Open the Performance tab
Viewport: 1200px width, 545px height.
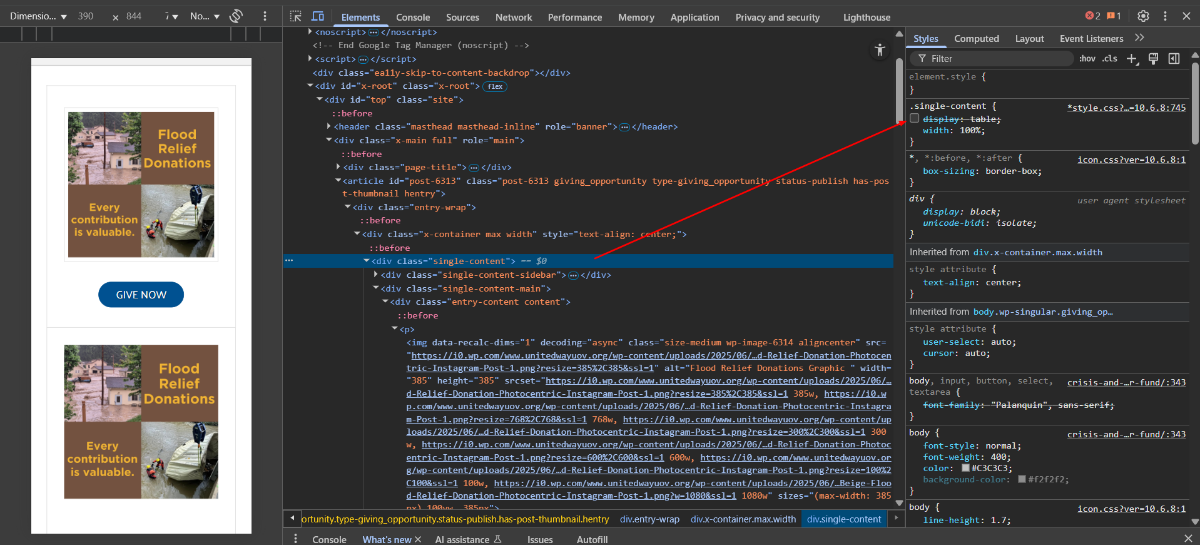click(575, 17)
